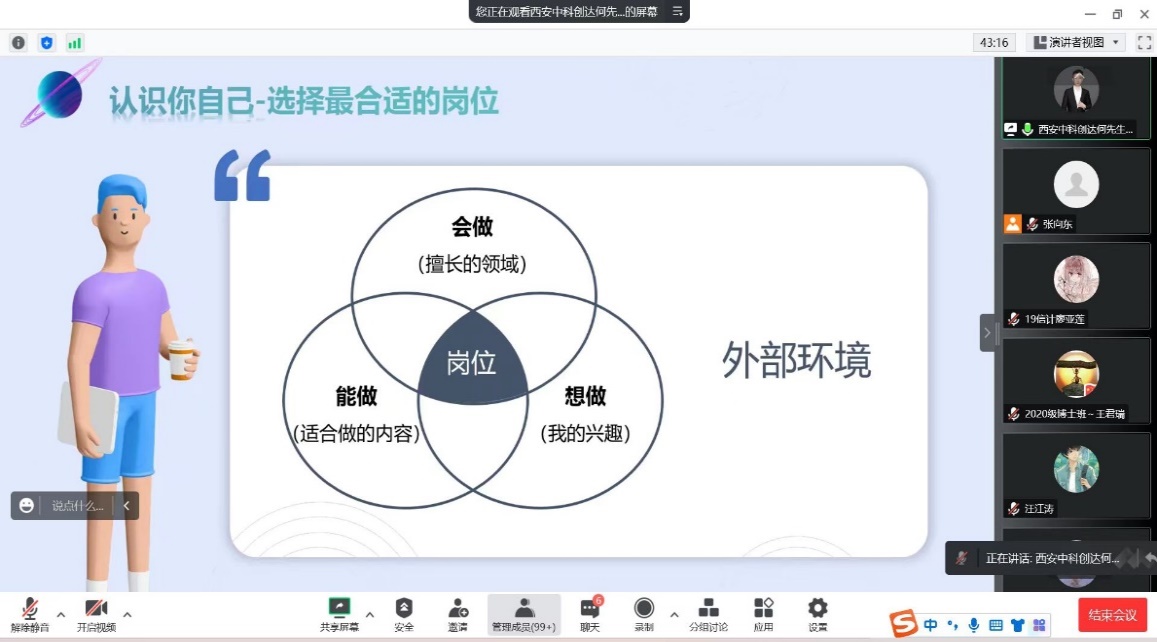
Task: Turn on the camera (开启视频)
Action: 96,612
